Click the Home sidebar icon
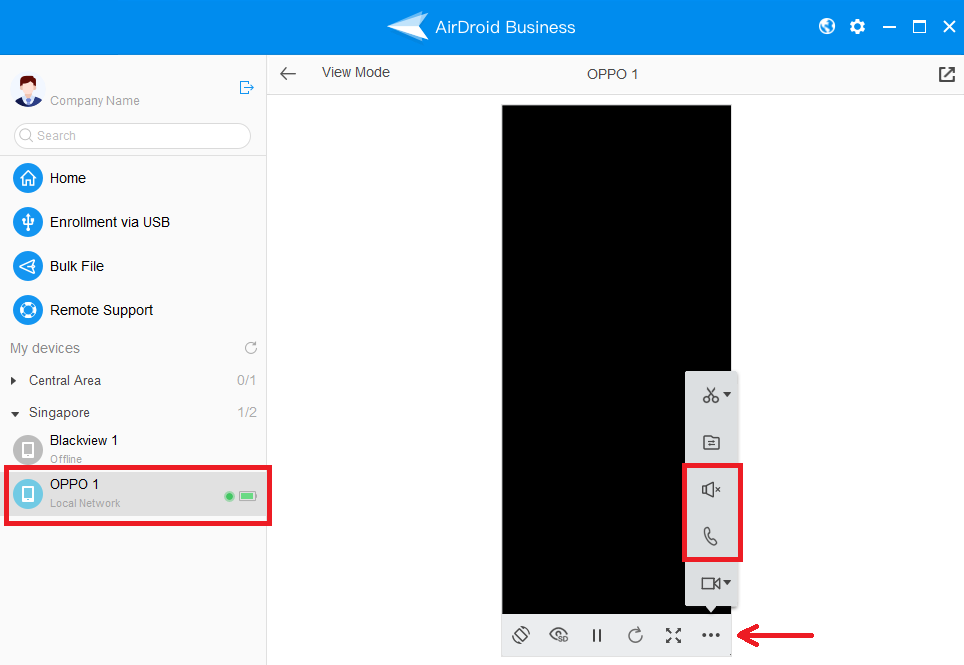The width and height of the screenshot is (964, 665). point(28,178)
